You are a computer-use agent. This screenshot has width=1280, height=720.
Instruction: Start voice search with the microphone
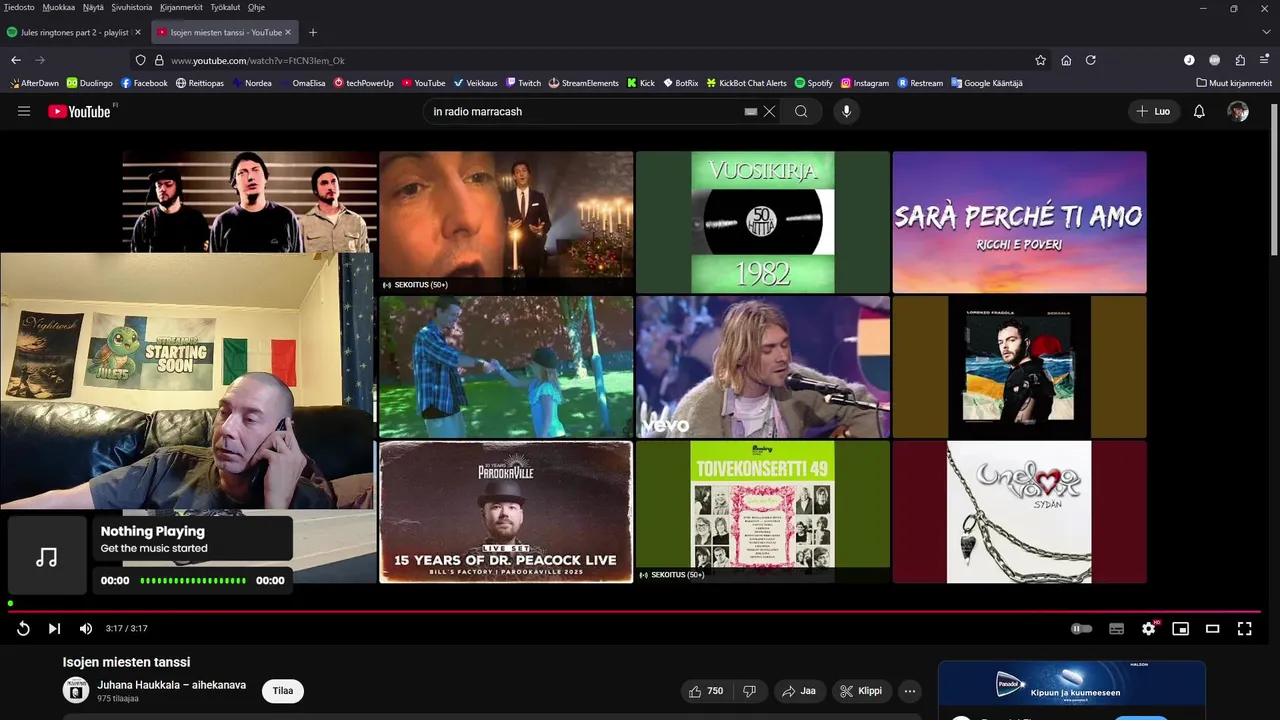846,111
